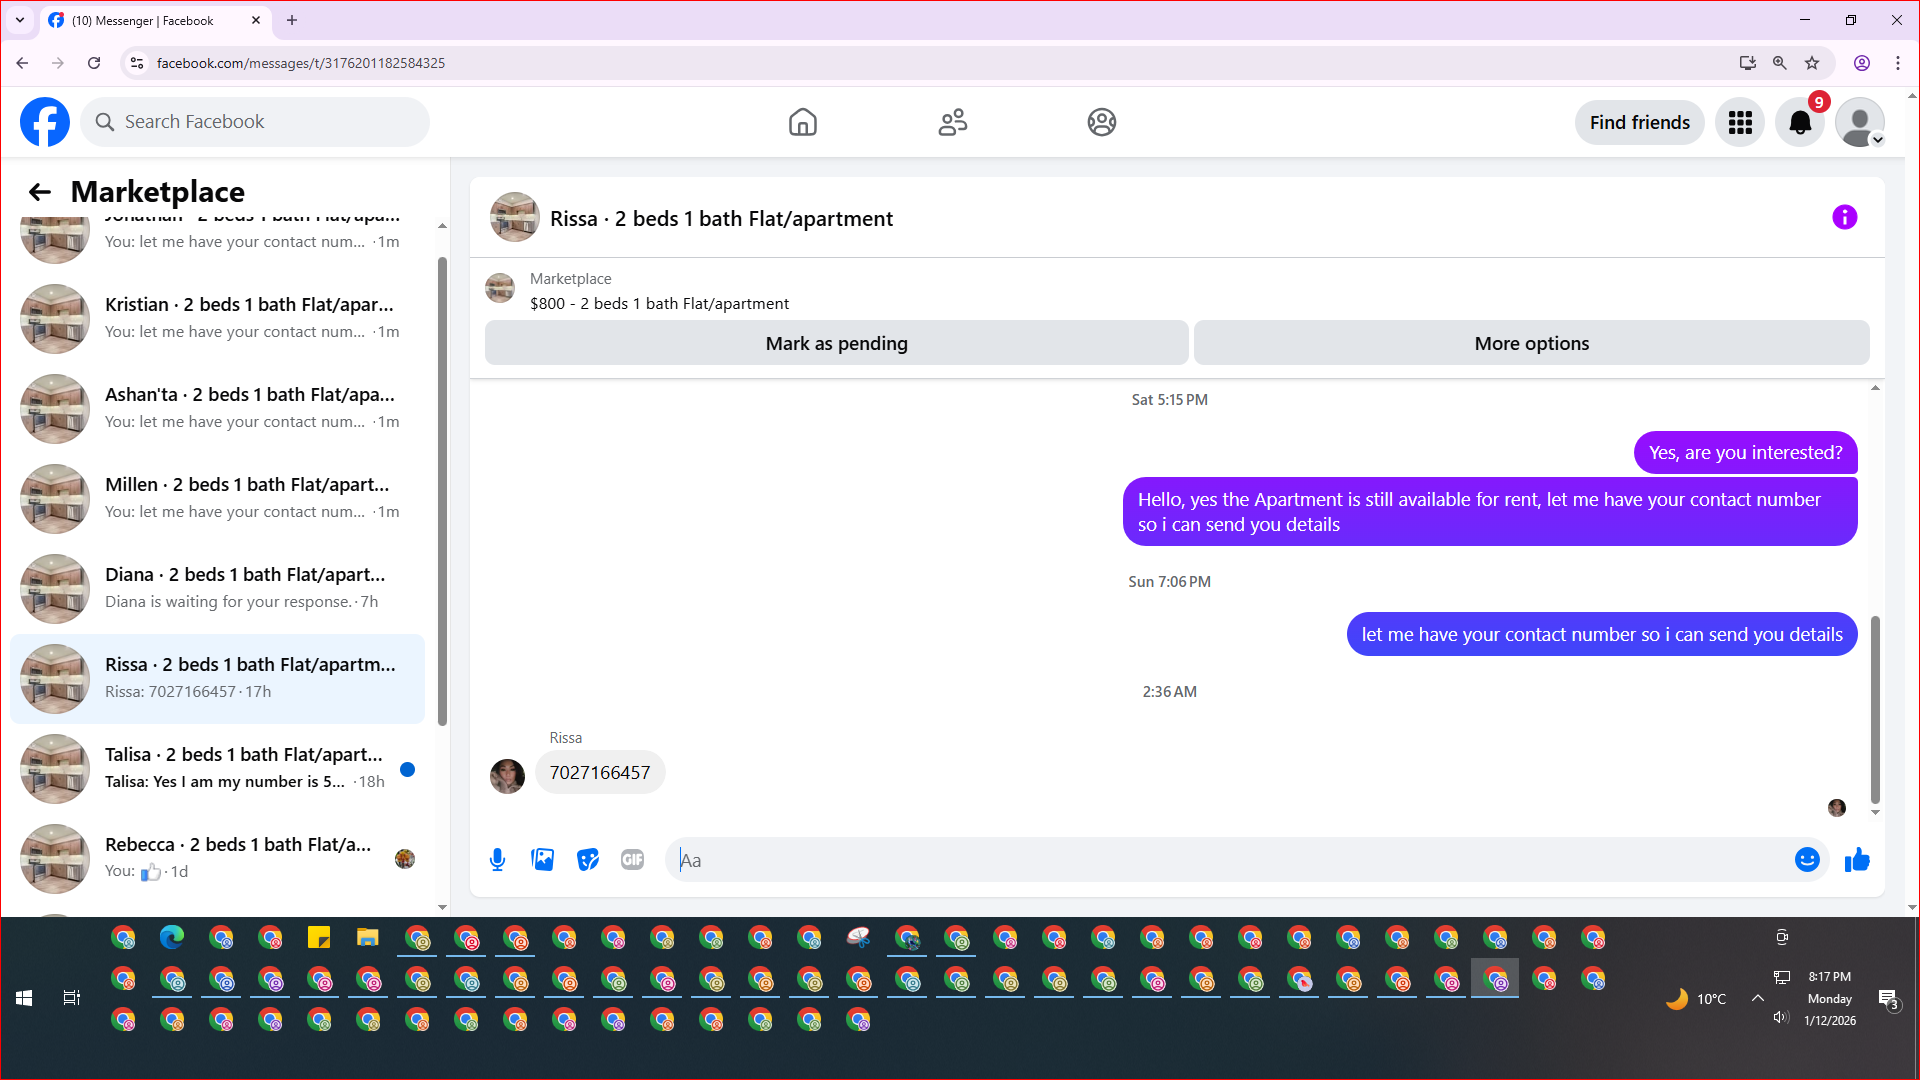Go back from Marketplace chats list

(40, 192)
